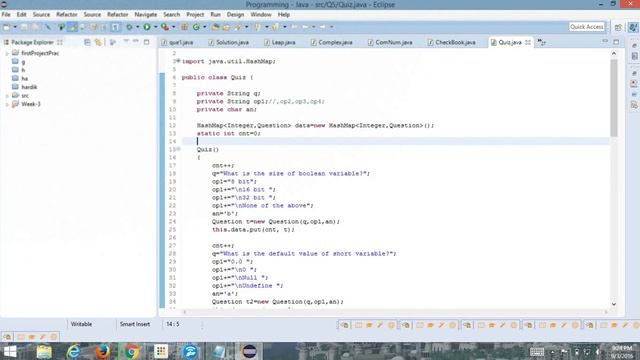
Task: Click the Writable status bar entry
Action: coord(81,324)
